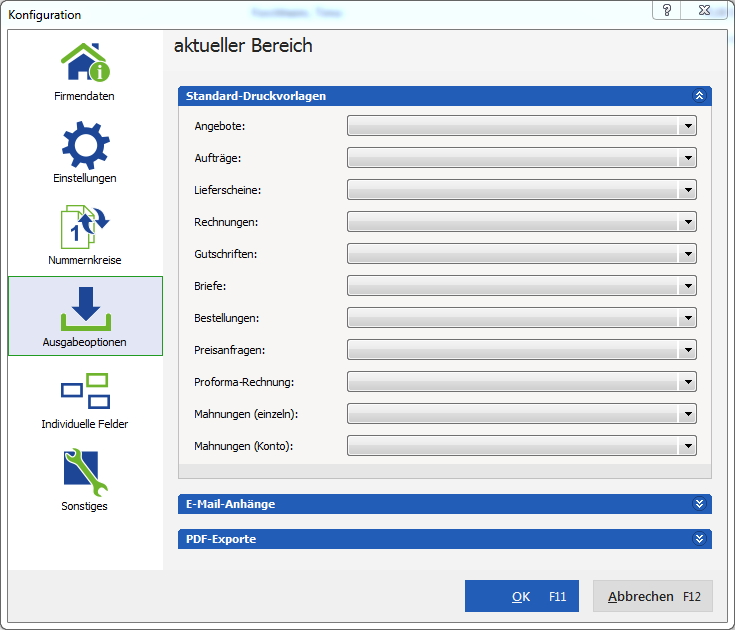Click the 'Proforma-Rechnung:' field label
This screenshot has width=735, height=630.
244,382
